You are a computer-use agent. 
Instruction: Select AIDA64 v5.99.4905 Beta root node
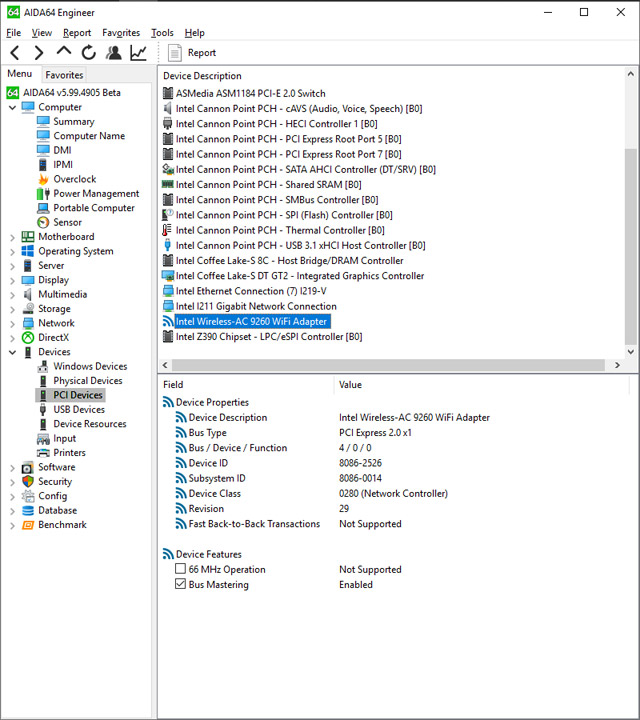pos(72,93)
